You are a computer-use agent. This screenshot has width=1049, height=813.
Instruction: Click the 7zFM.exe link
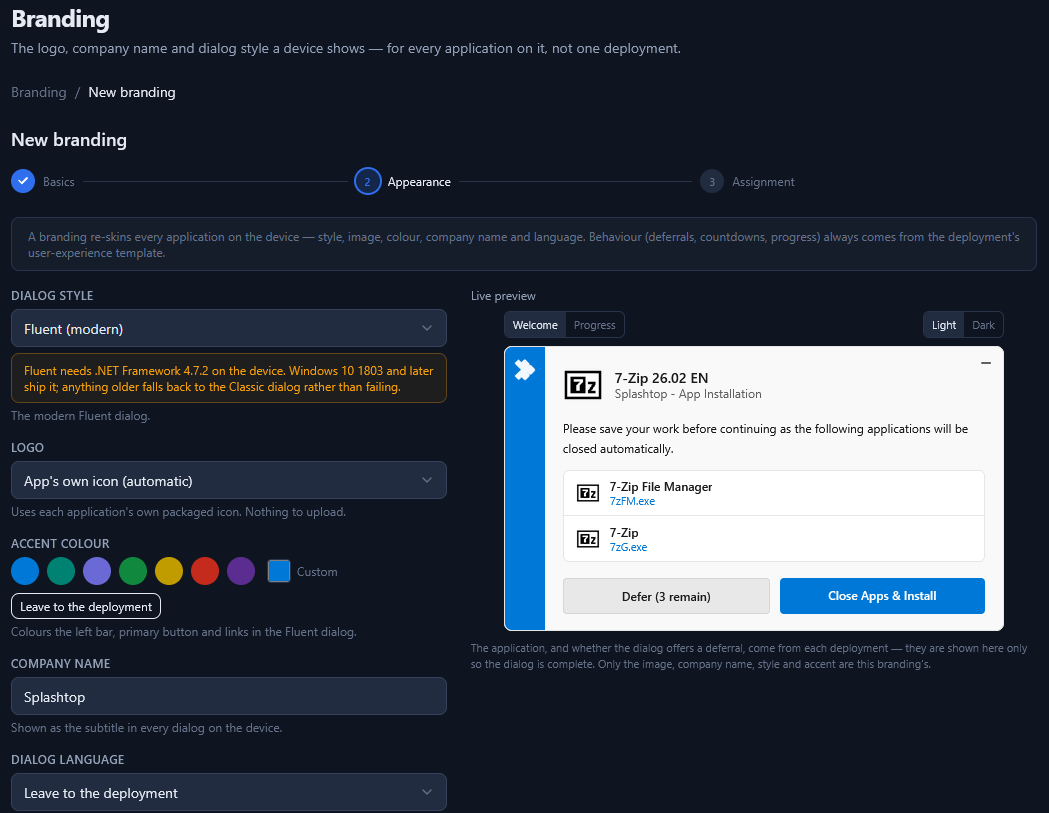[632, 501]
